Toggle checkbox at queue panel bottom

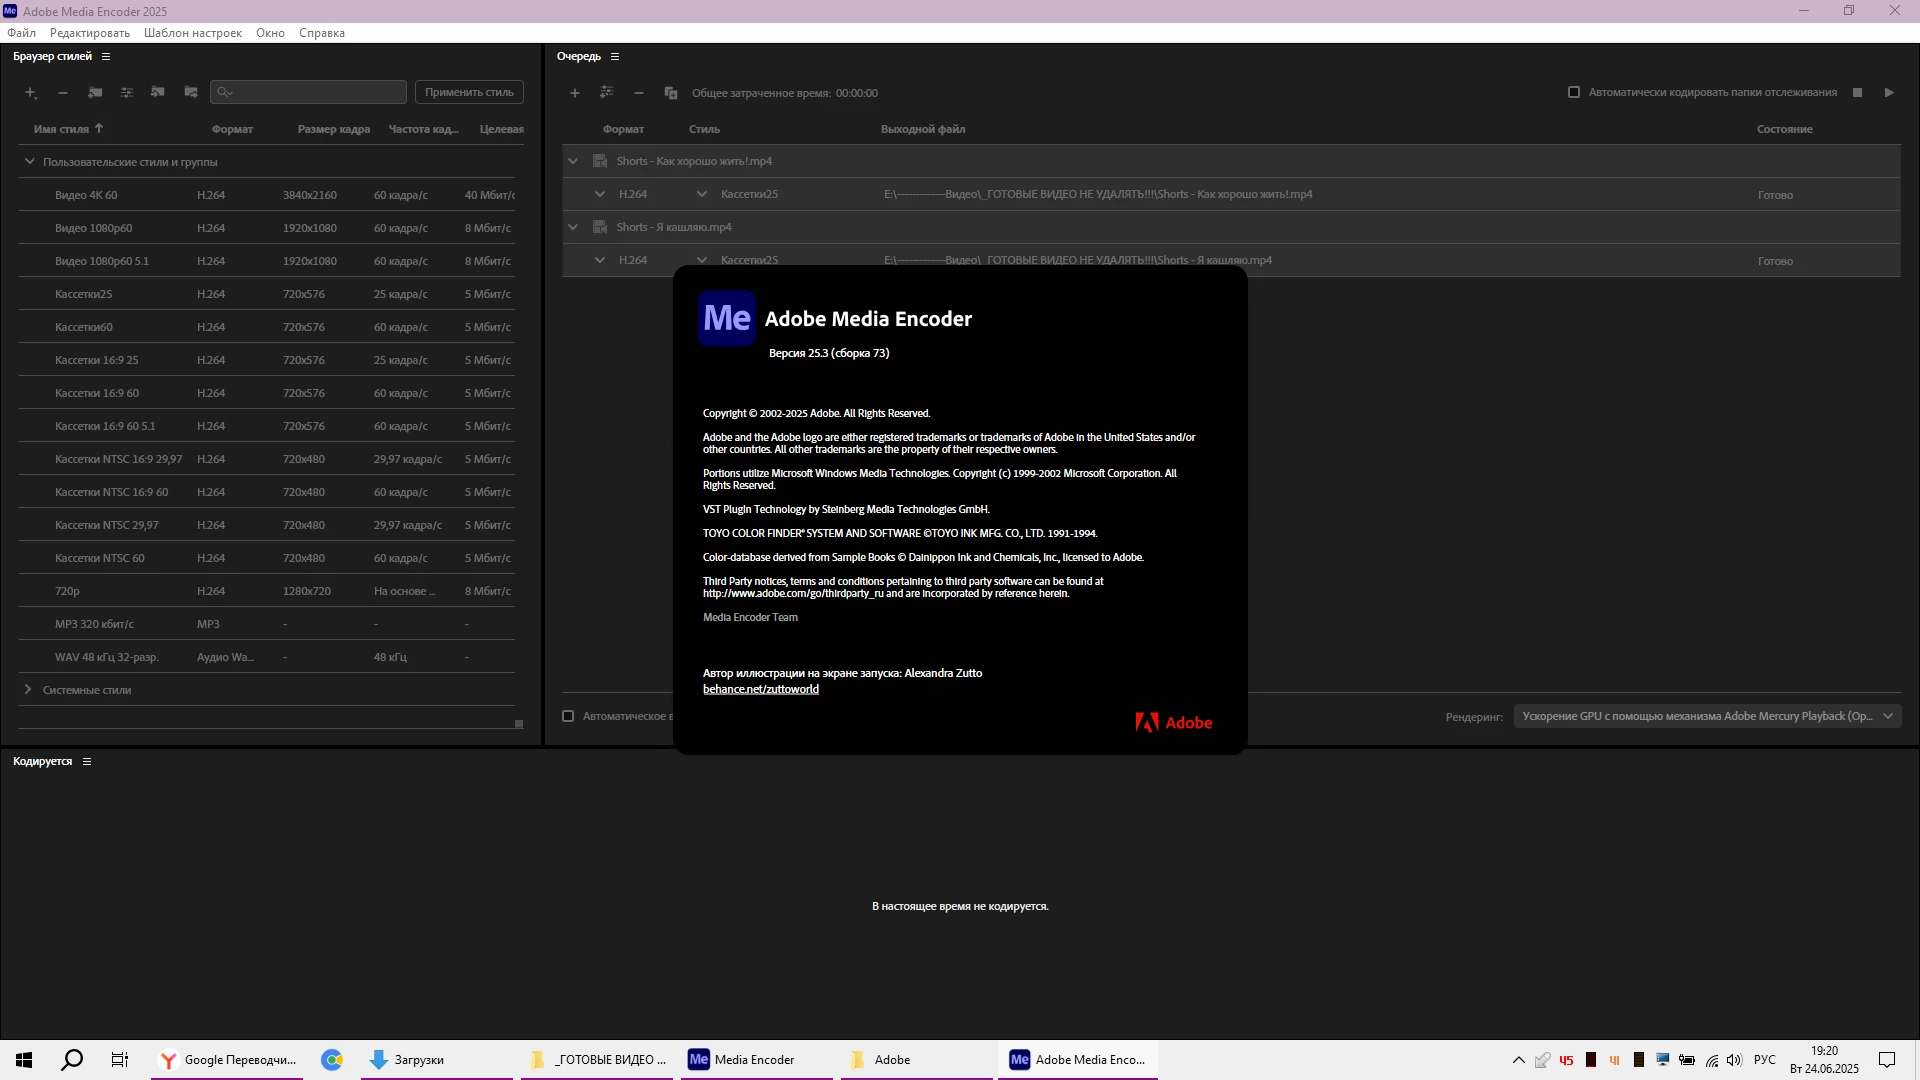[x=568, y=716]
